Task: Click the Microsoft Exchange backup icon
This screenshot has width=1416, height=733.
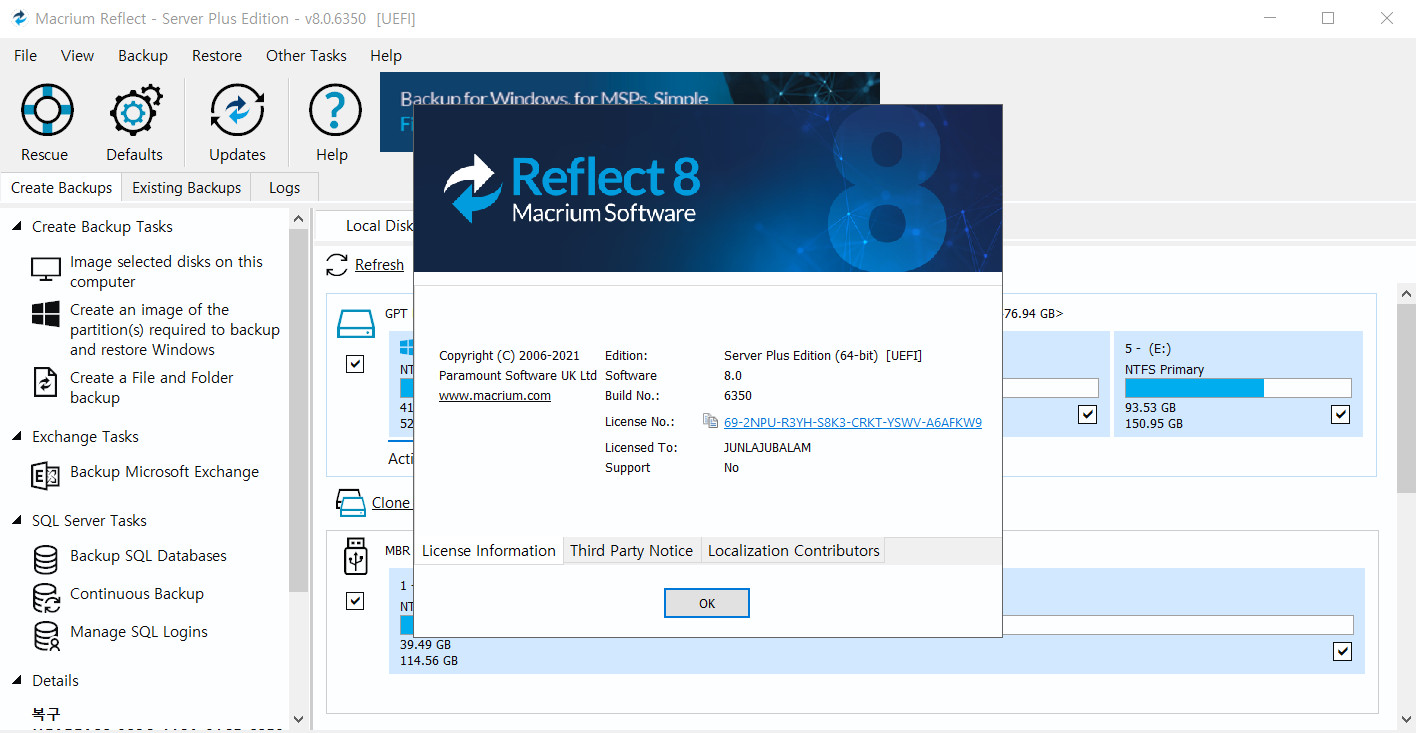Action: pos(46,475)
